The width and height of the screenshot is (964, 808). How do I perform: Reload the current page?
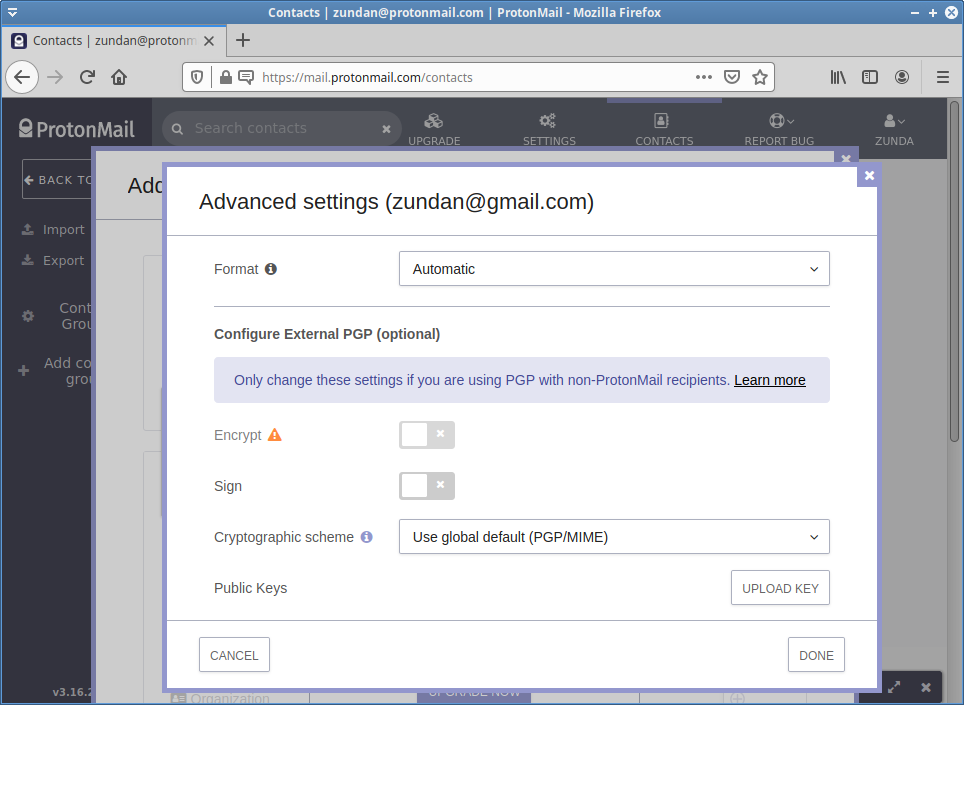click(87, 77)
